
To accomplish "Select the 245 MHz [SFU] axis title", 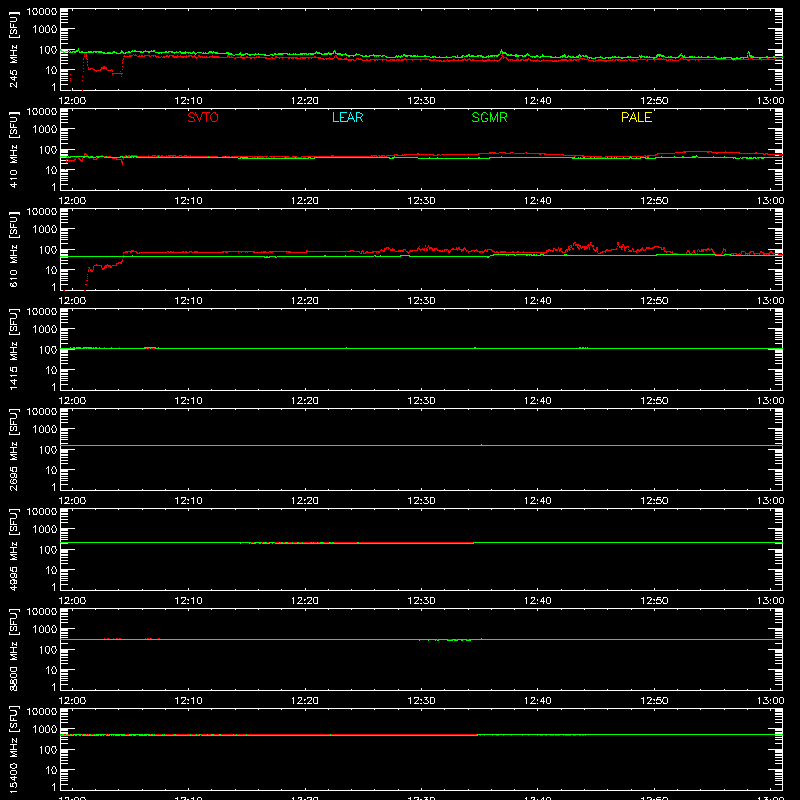I will point(14,49).
